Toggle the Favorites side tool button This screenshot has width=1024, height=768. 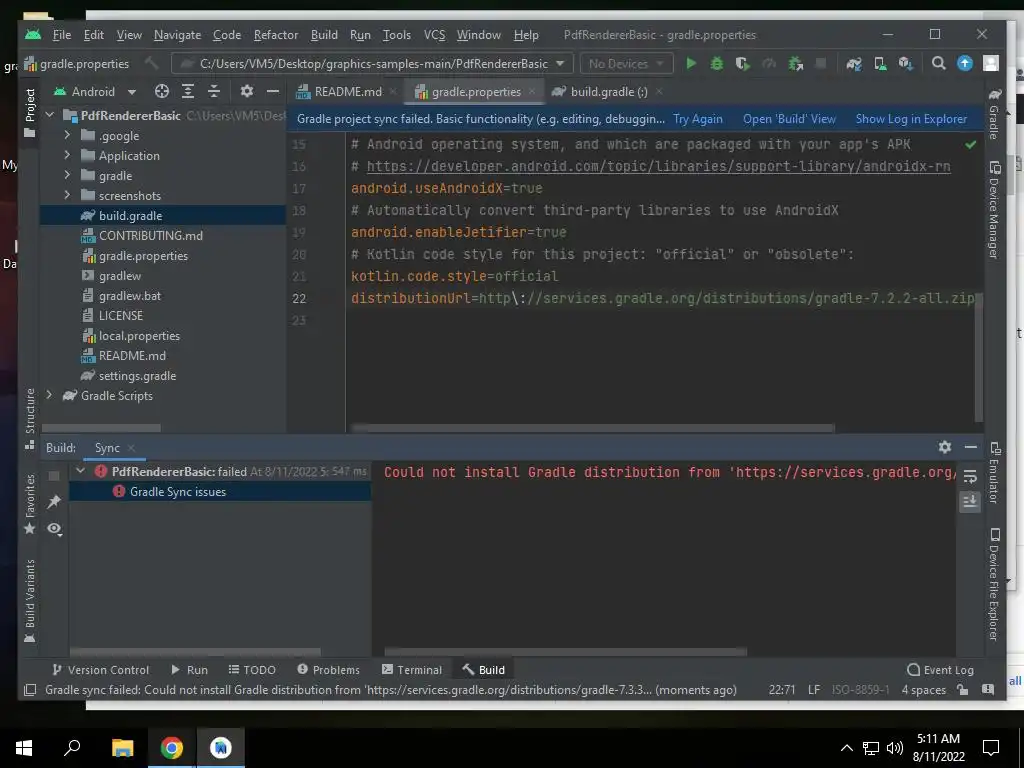tap(29, 504)
